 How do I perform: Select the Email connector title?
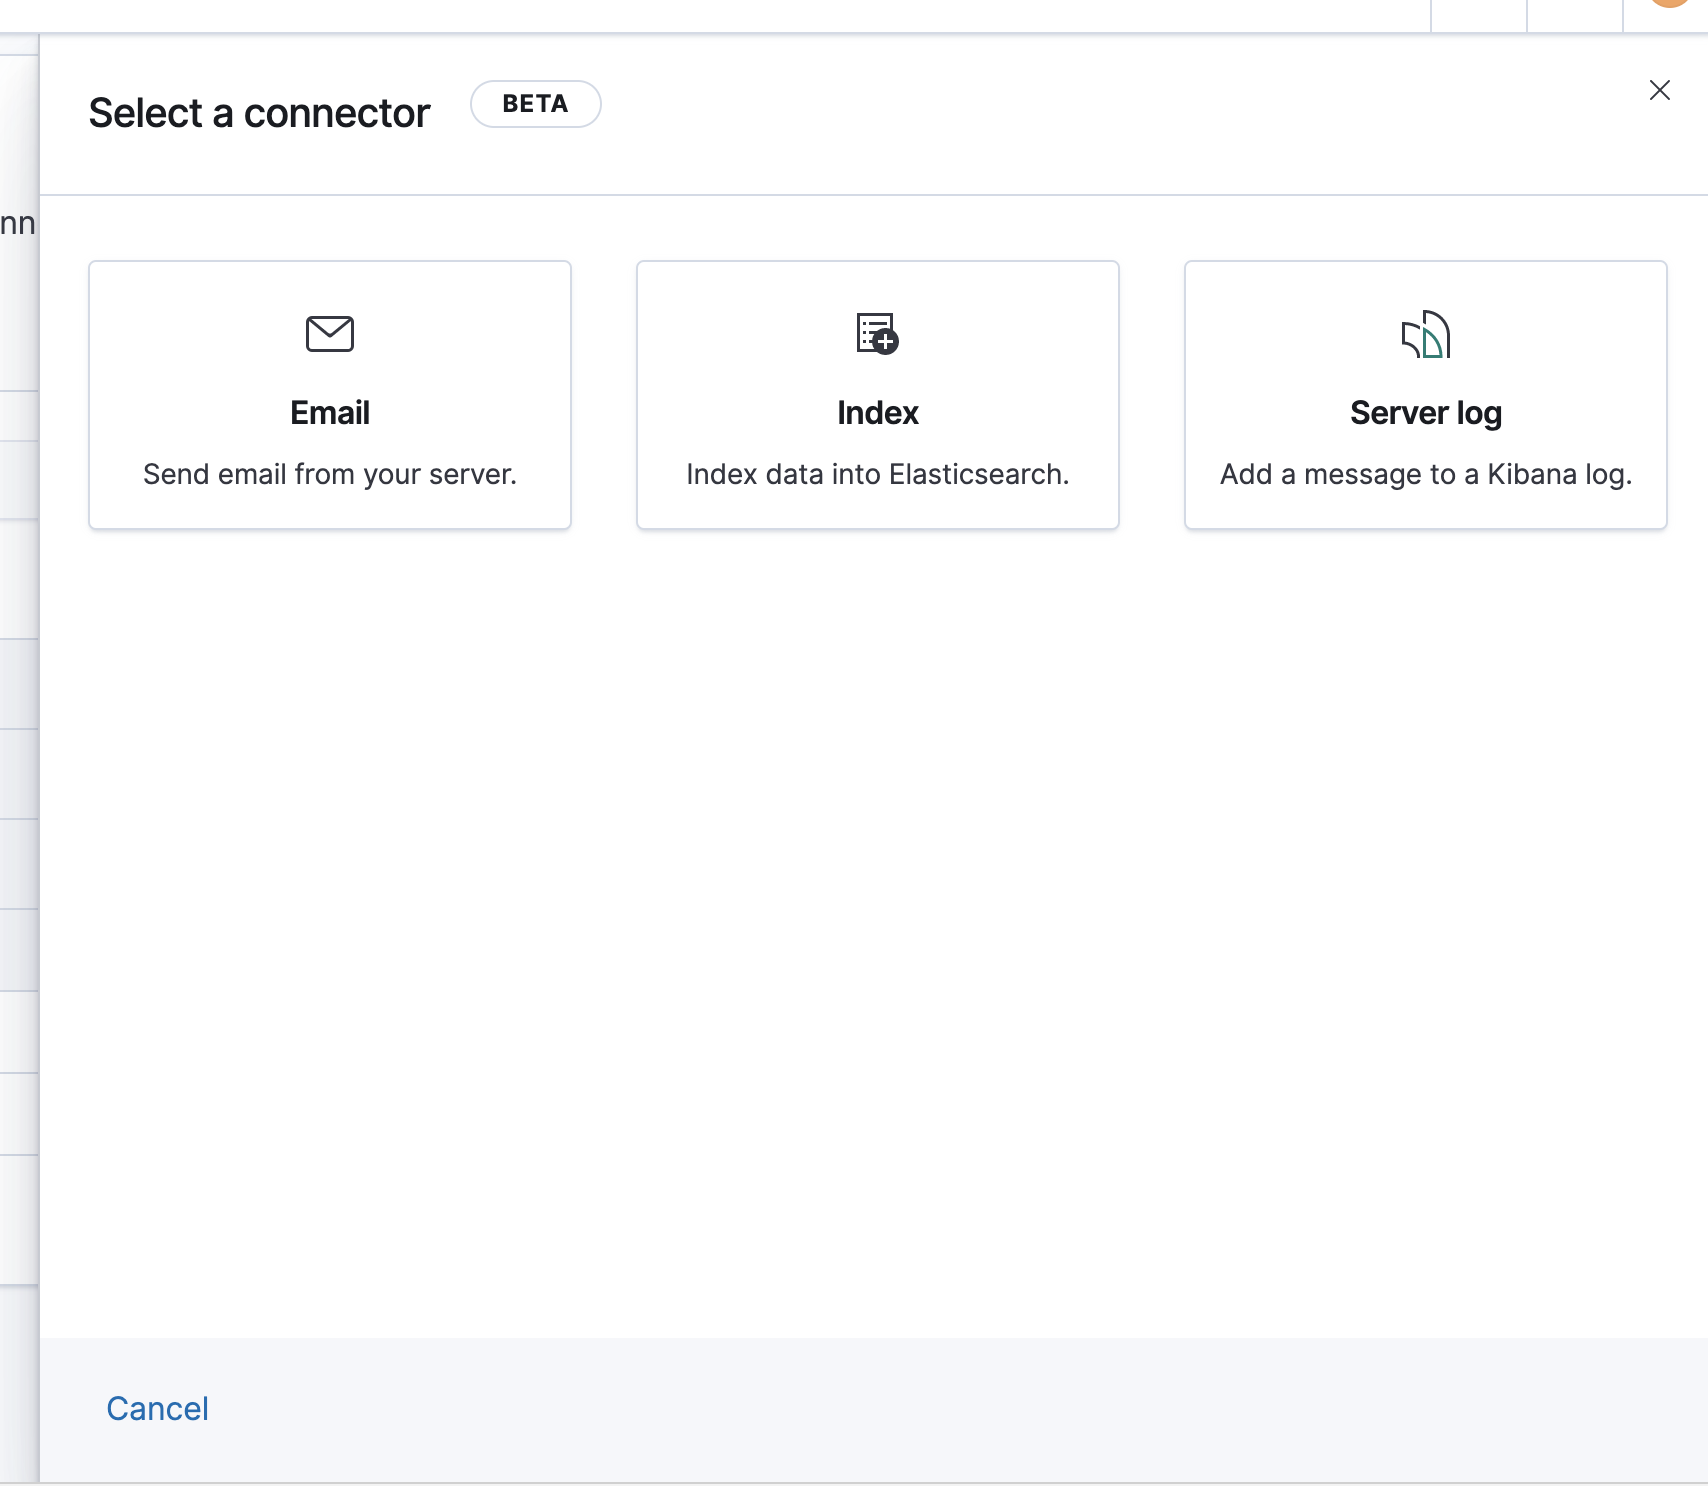(x=330, y=413)
